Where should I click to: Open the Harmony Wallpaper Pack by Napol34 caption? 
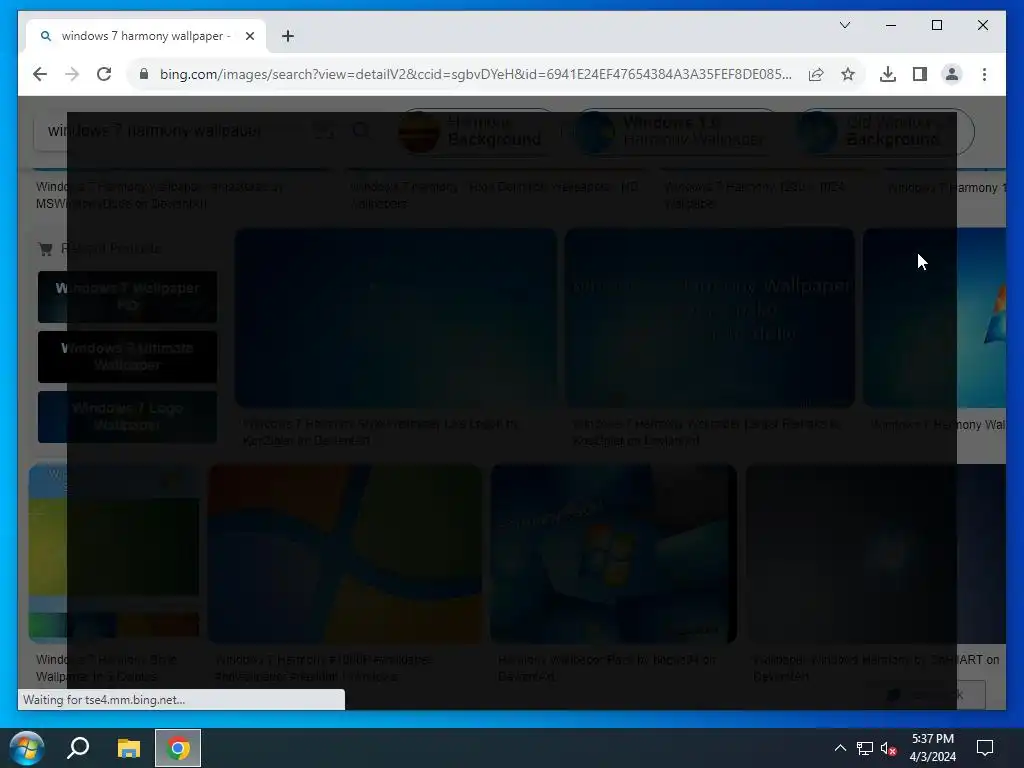click(607, 668)
